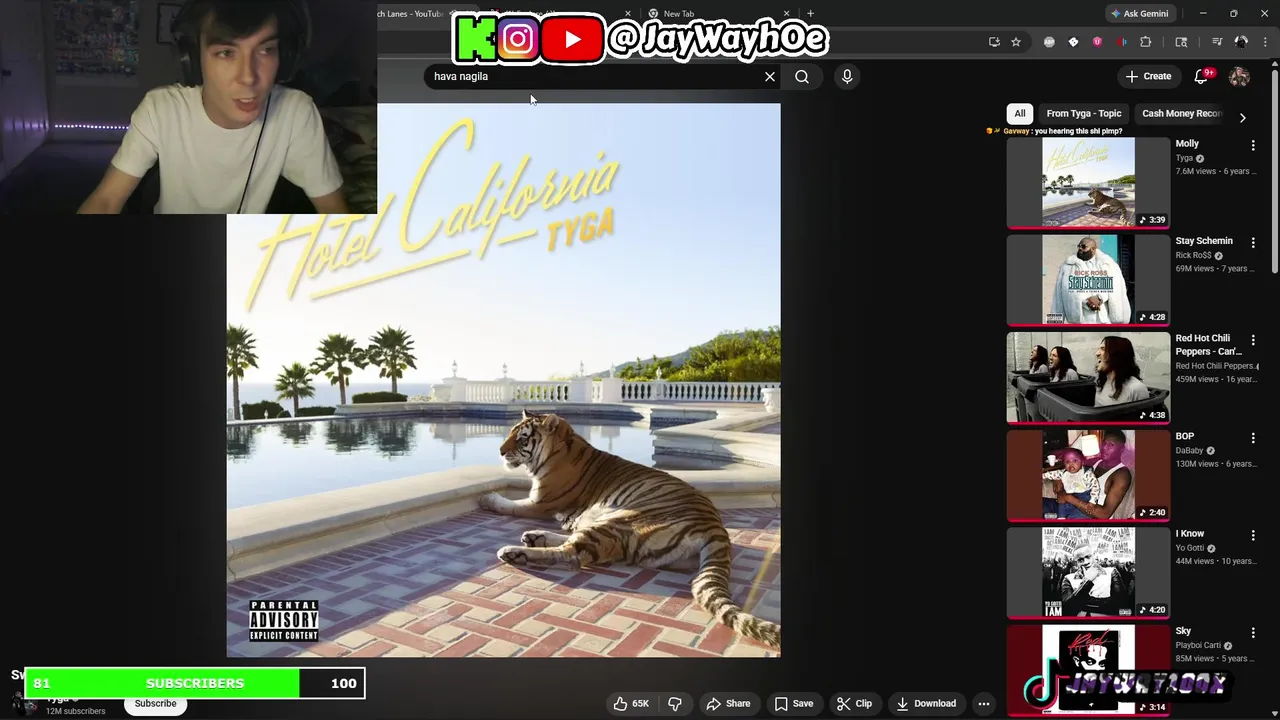Open options menu for BOP video

coord(1253,437)
